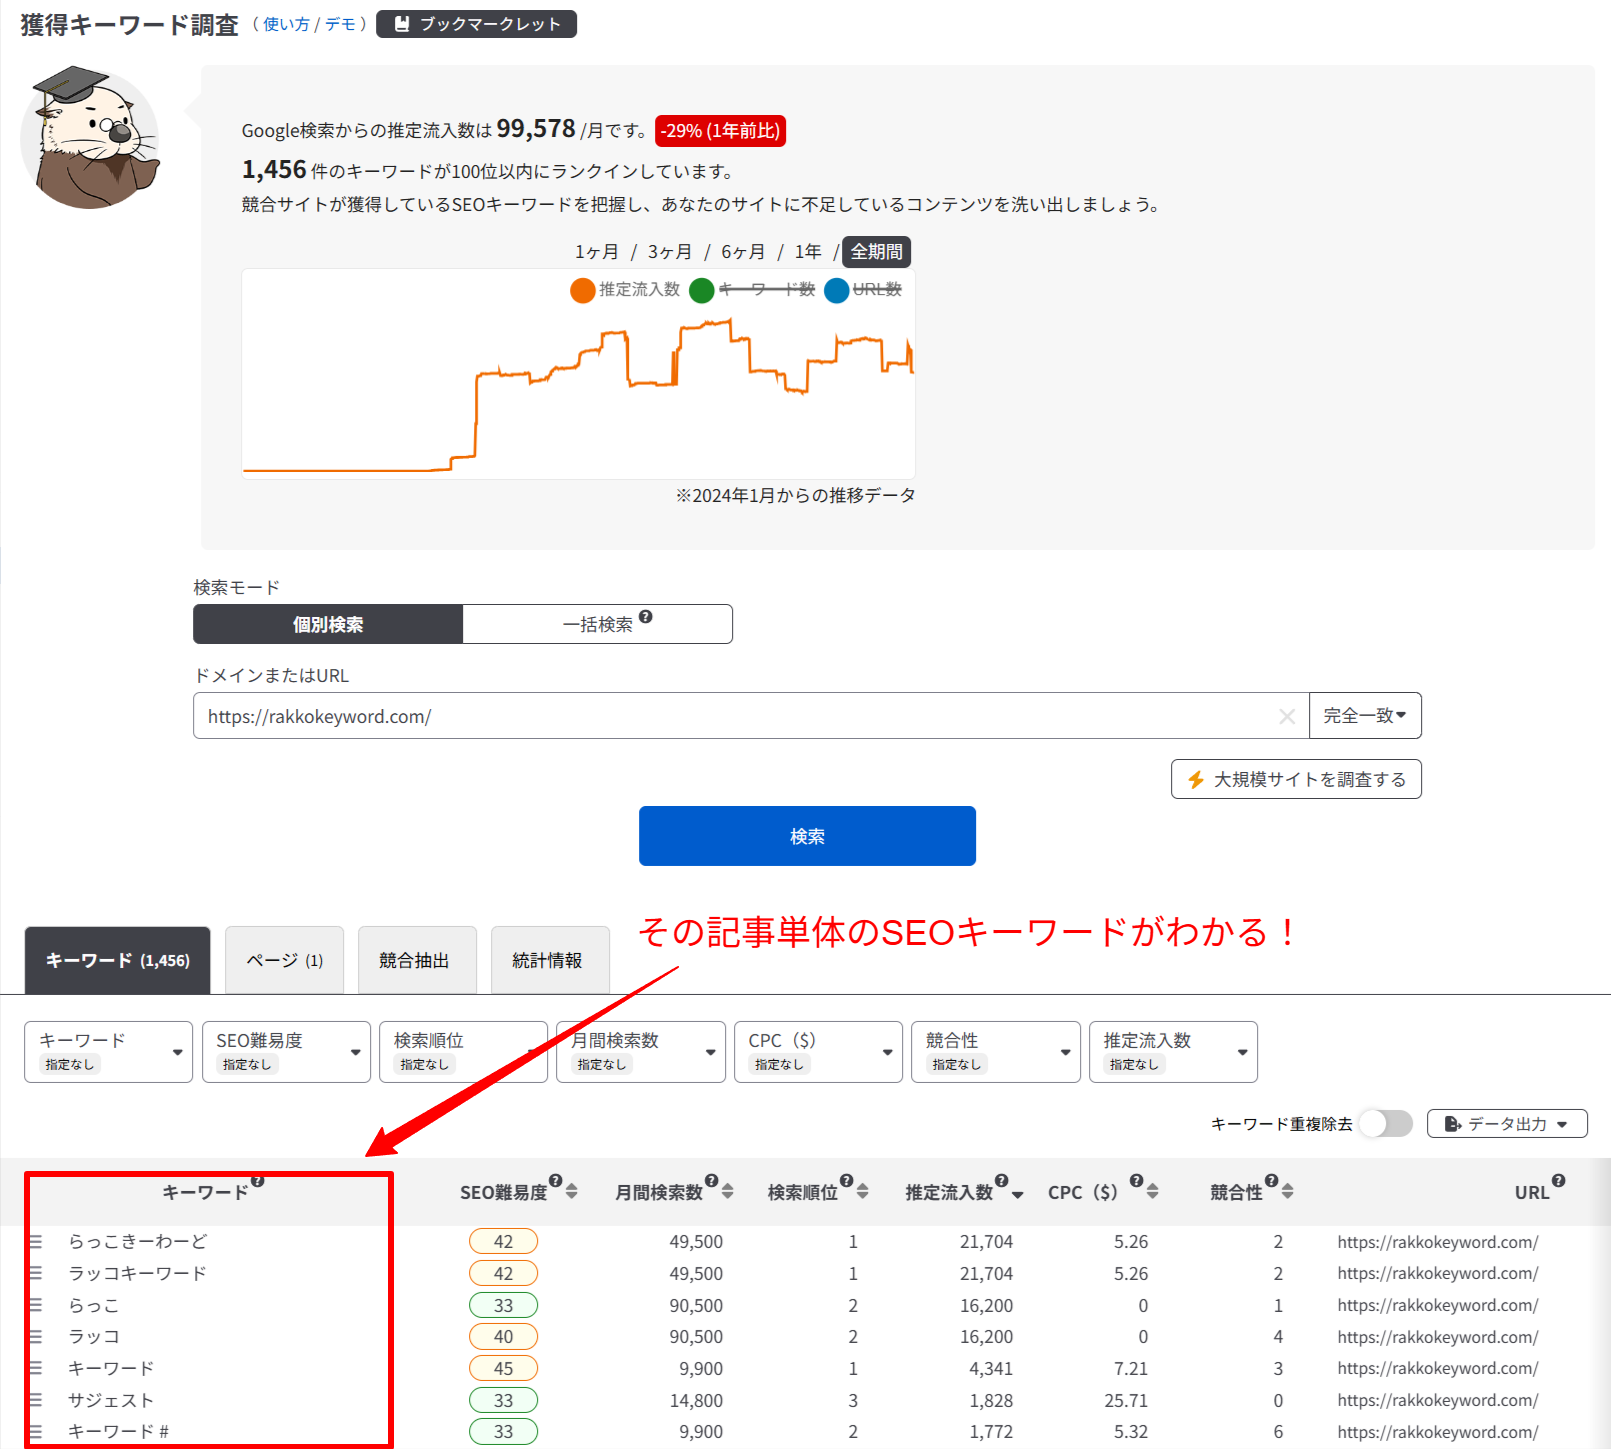Sort by 月間検索数 column arrows
The height and width of the screenshot is (1449, 1611).
[728, 1191]
